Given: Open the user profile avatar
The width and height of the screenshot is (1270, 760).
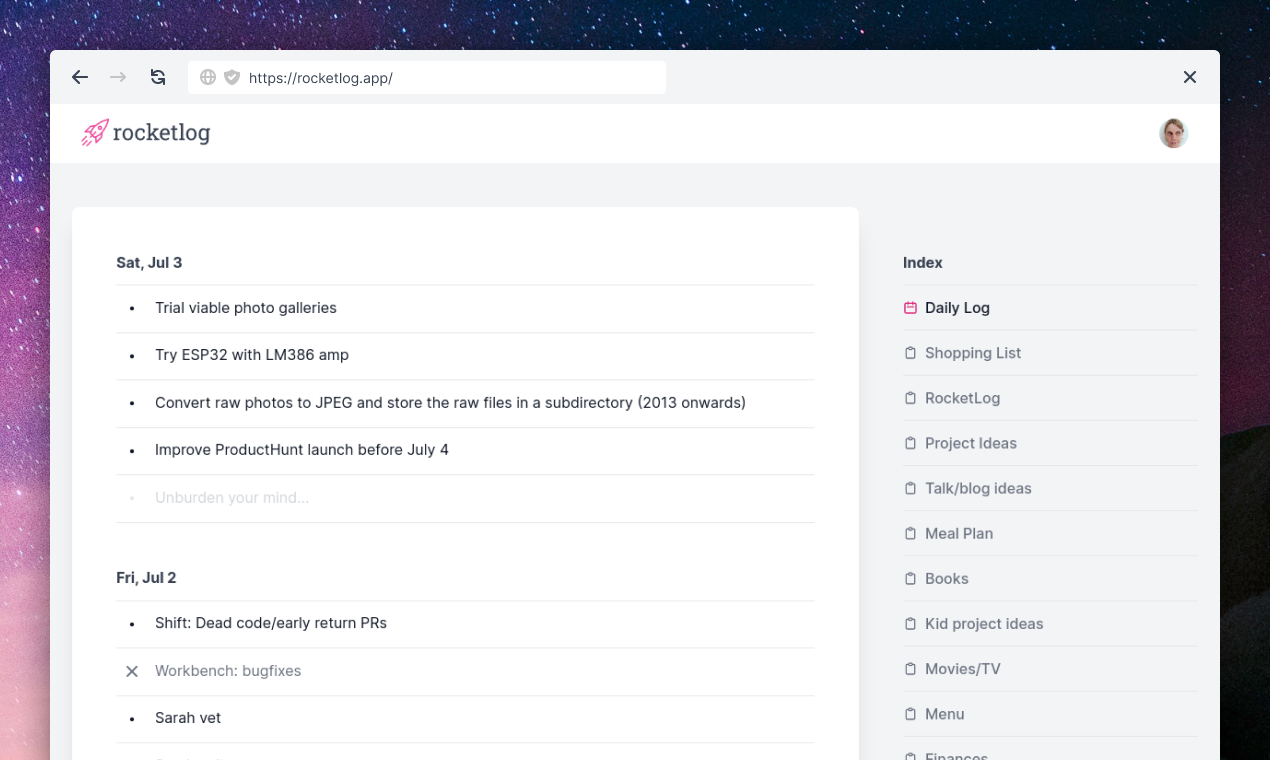Looking at the screenshot, I should [x=1173, y=133].
